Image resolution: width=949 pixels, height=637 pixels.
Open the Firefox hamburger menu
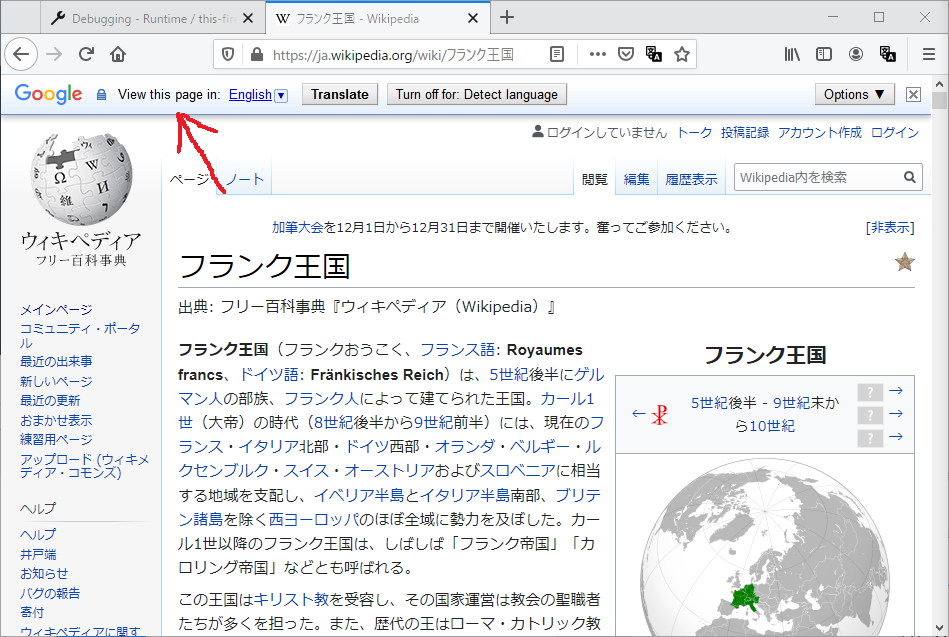click(928, 55)
